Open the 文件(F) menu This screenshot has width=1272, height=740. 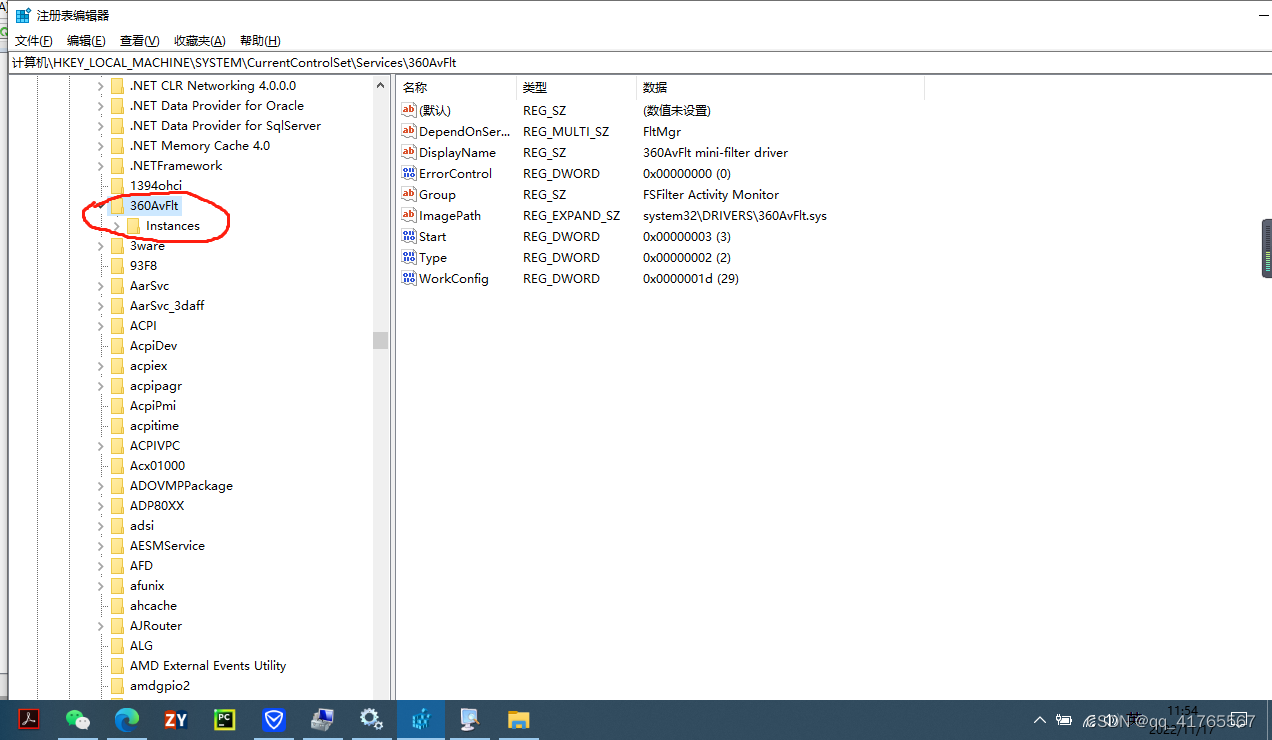pos(33,41)
